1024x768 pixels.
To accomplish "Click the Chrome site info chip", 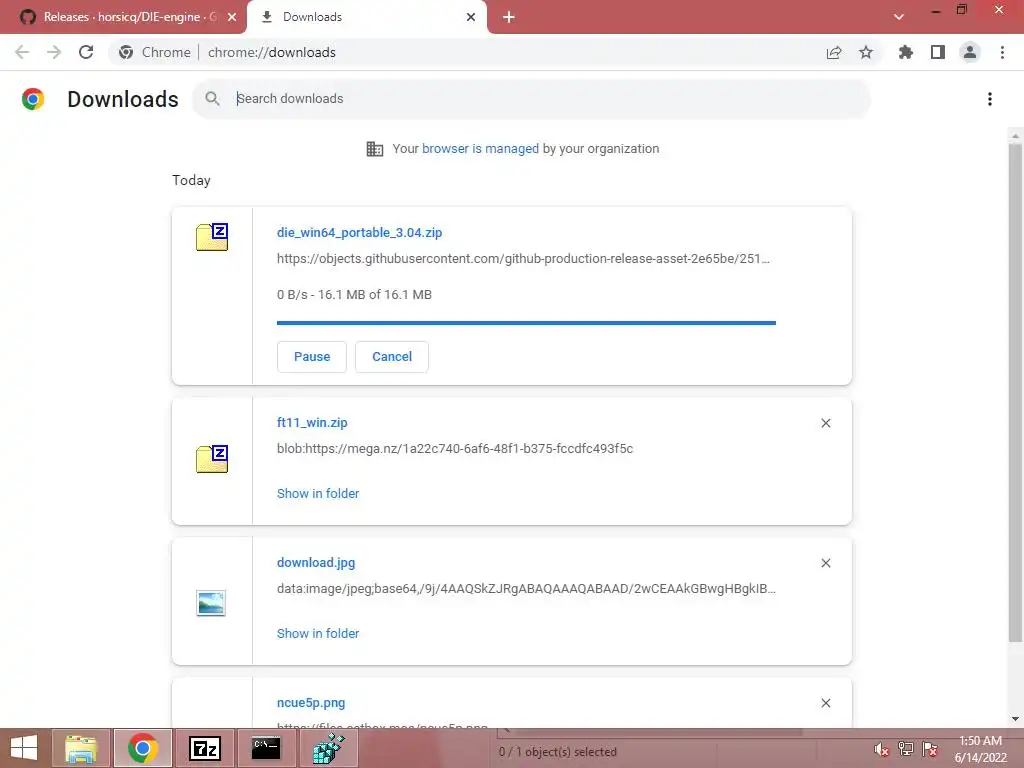I will (155, 52).
